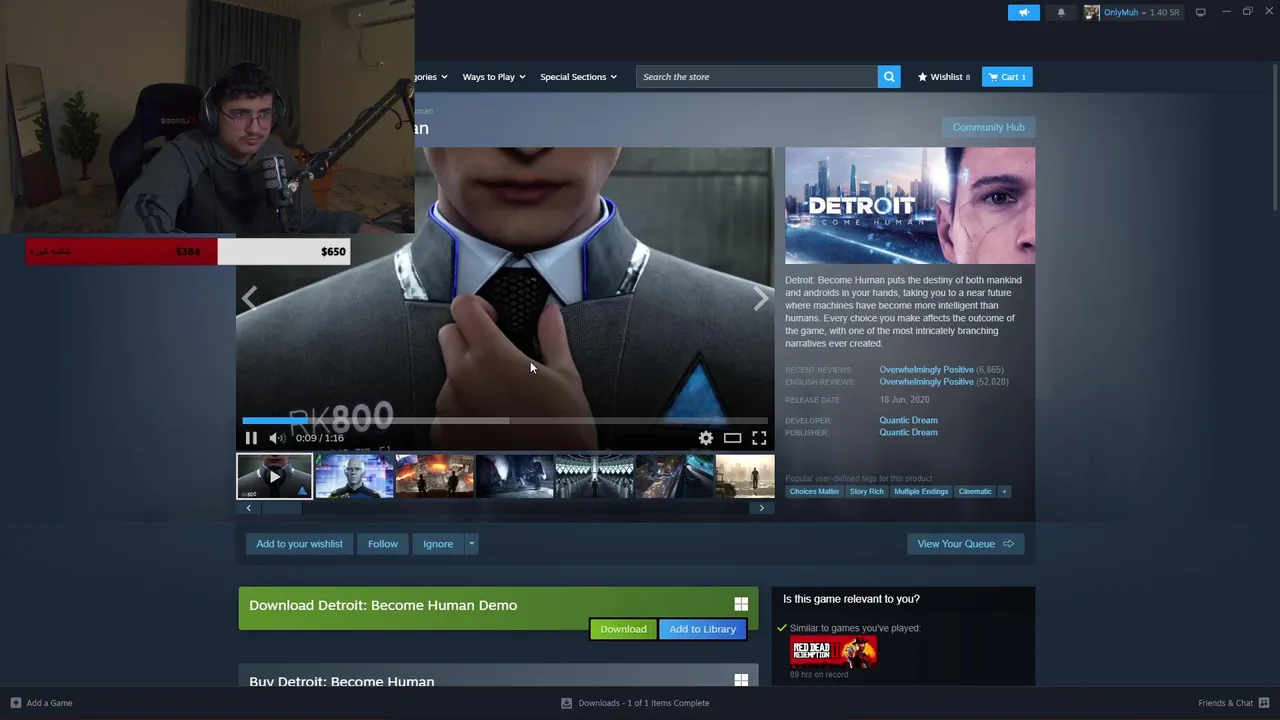Open Downloads status in bottom bar
This screenshot has width=1280, height=720.
coord(635,703)
